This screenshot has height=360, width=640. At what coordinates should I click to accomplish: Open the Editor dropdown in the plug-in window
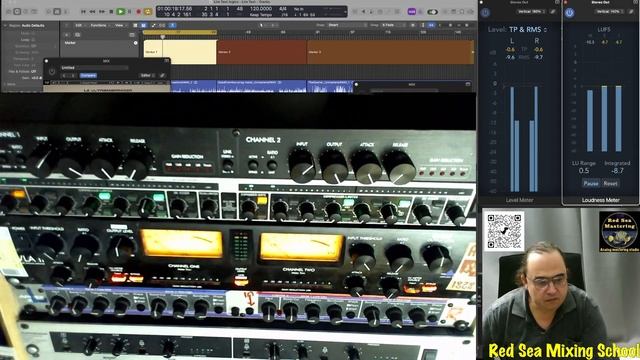pyautogui.click(x=147, y=76)
